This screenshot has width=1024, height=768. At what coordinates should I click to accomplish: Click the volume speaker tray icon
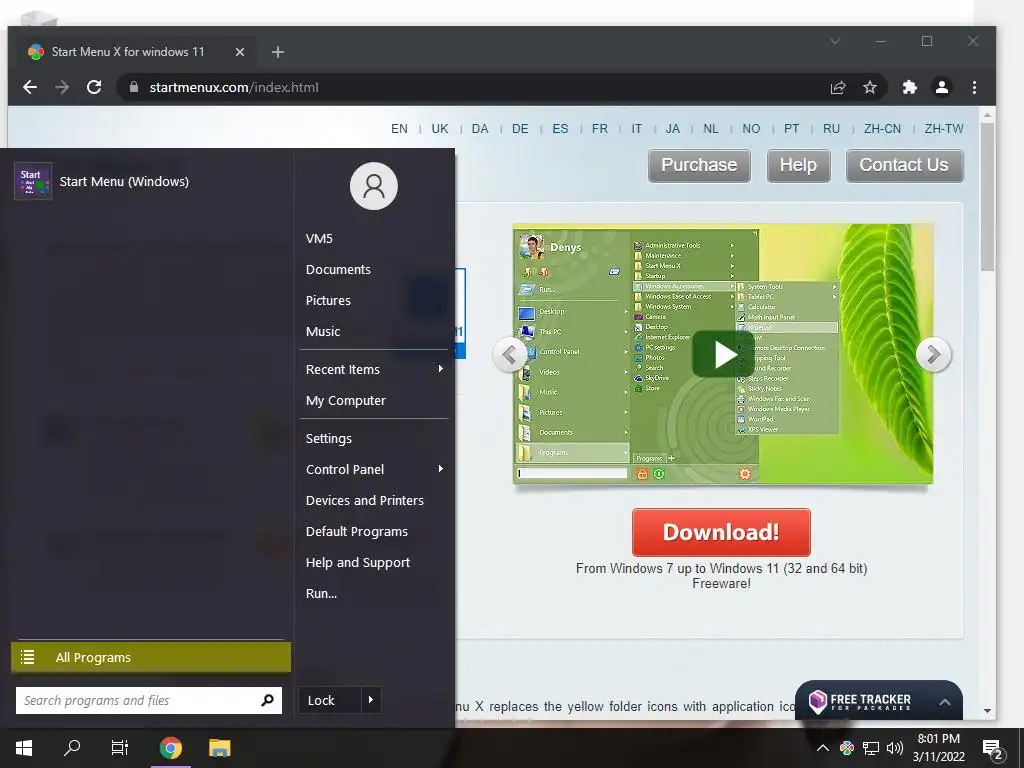pos(895,748)
